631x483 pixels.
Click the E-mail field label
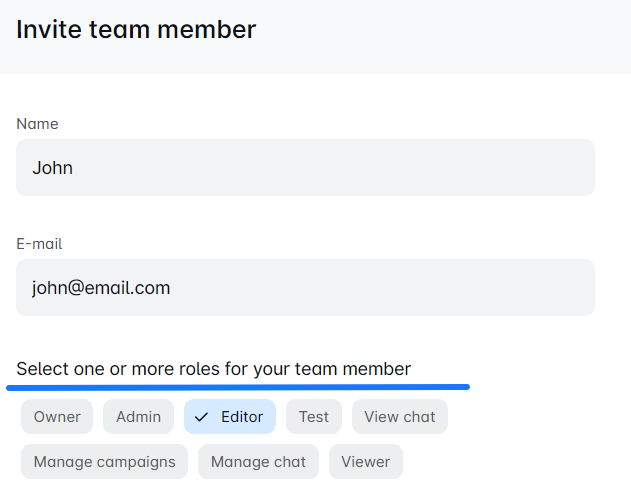click(40, 244)
